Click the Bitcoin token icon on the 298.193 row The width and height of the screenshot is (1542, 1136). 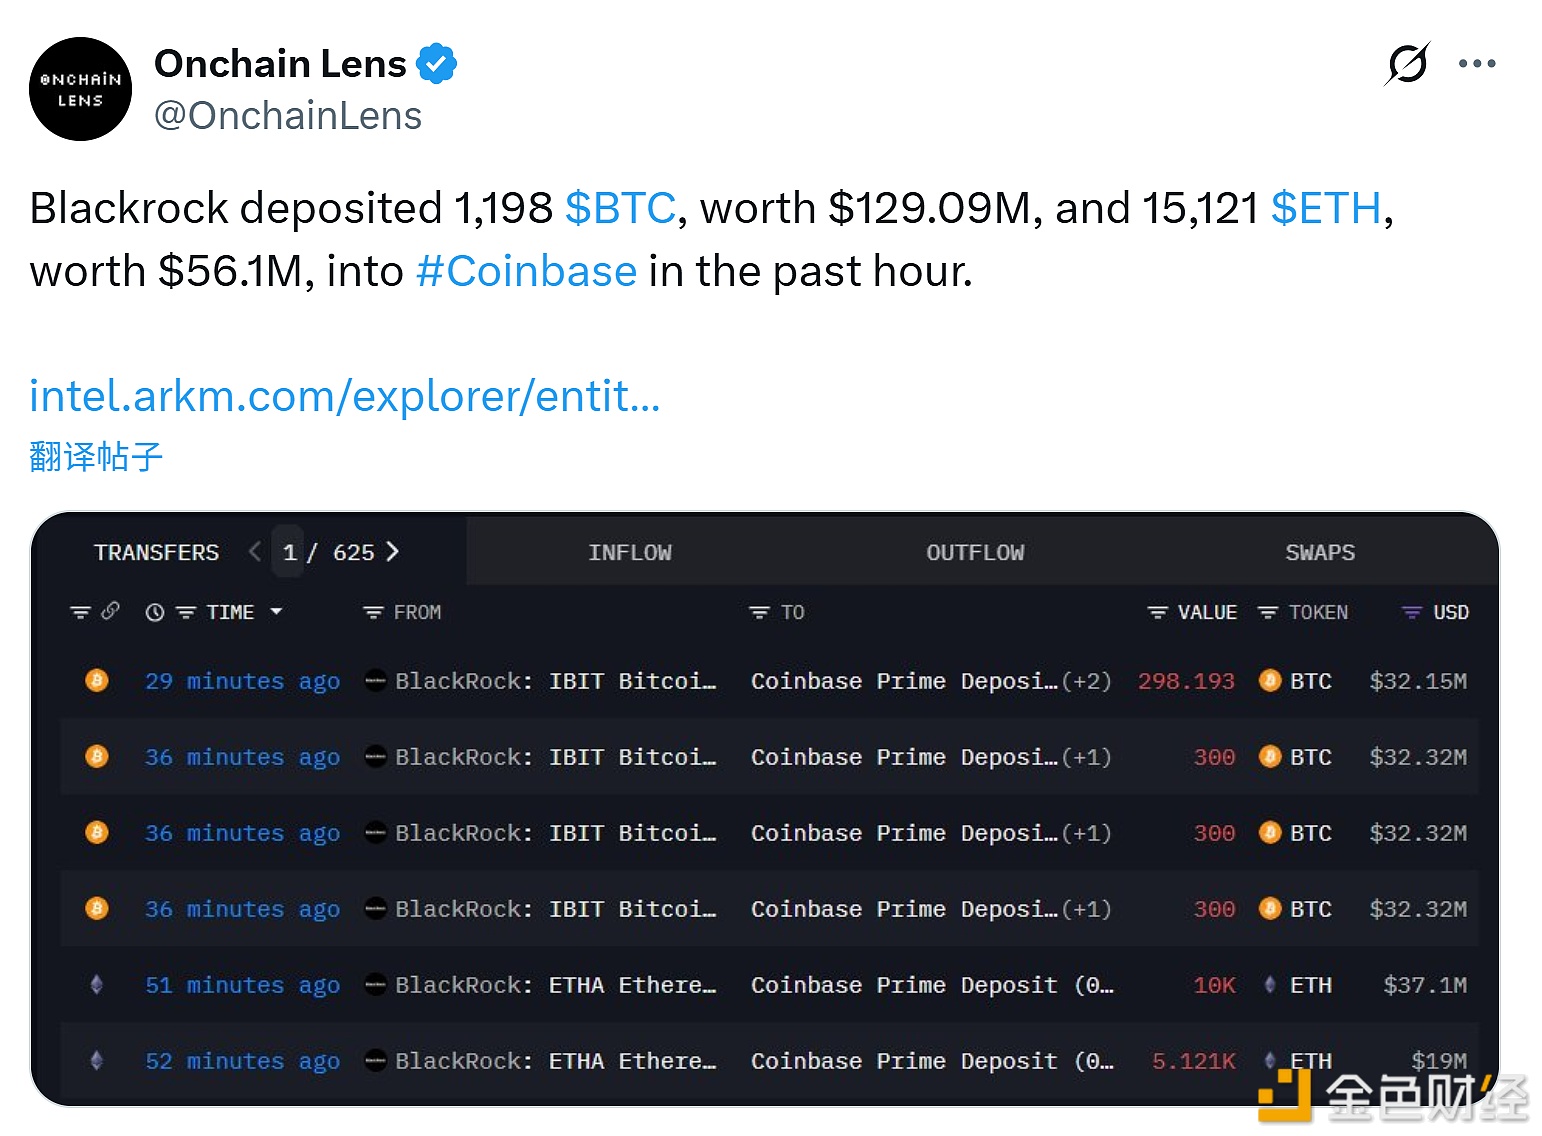click(1269, 681)
